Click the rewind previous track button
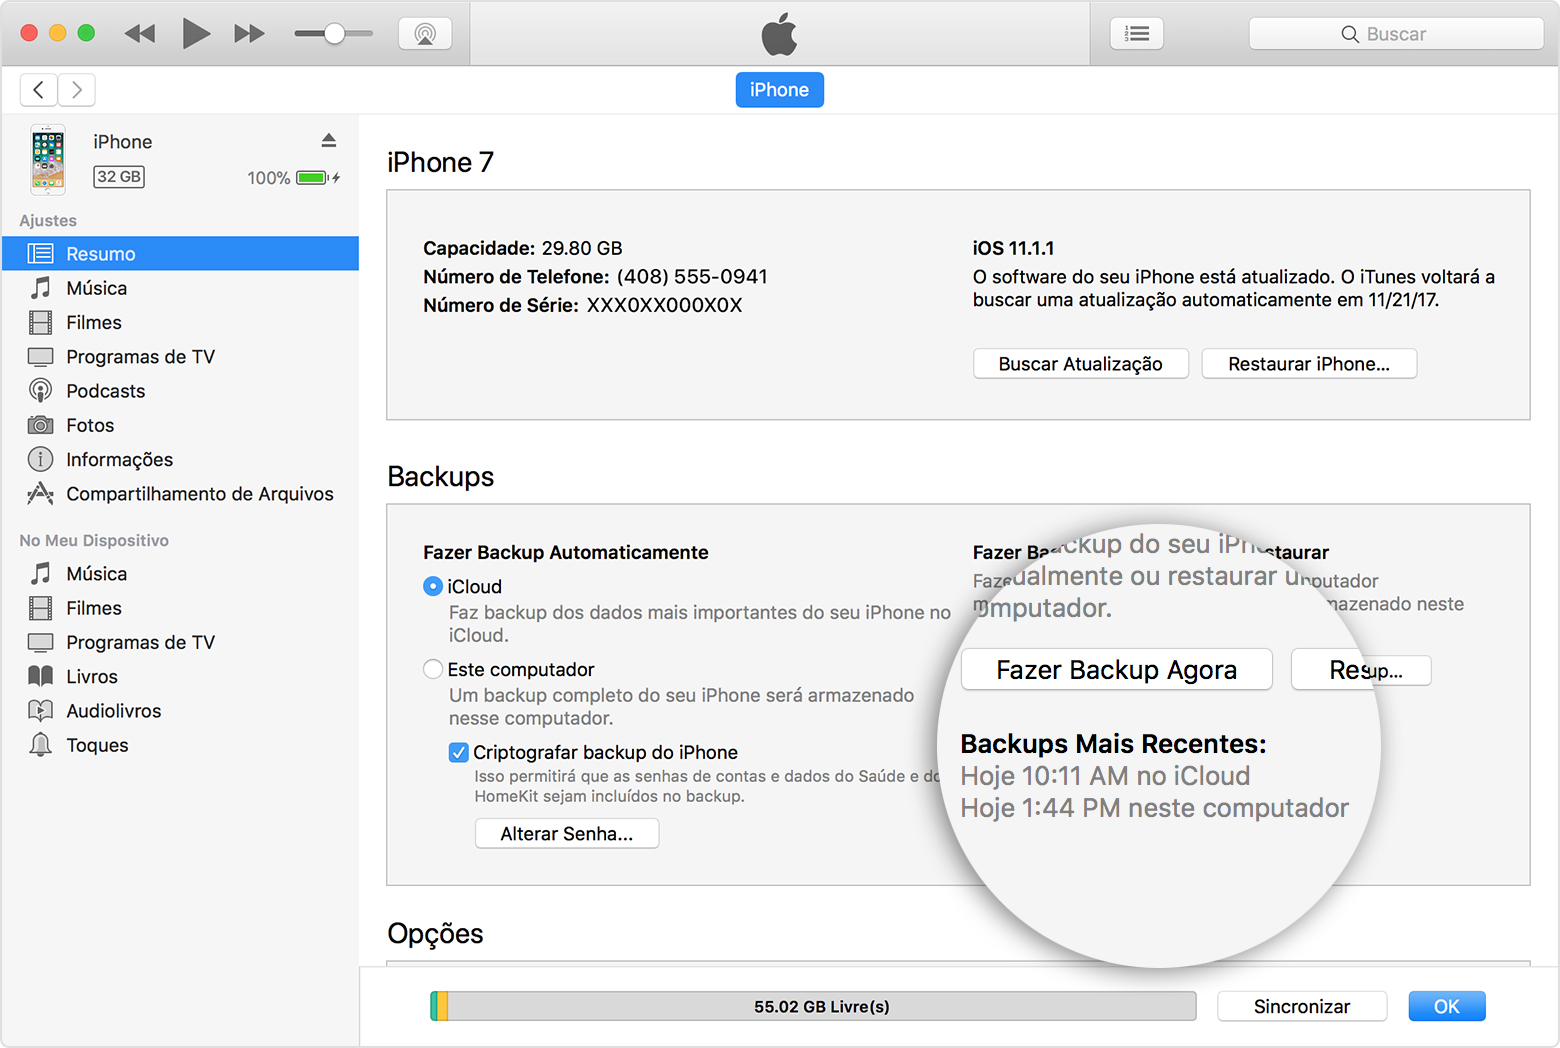Viewport: 1560px width, 1048px height. 140,34
